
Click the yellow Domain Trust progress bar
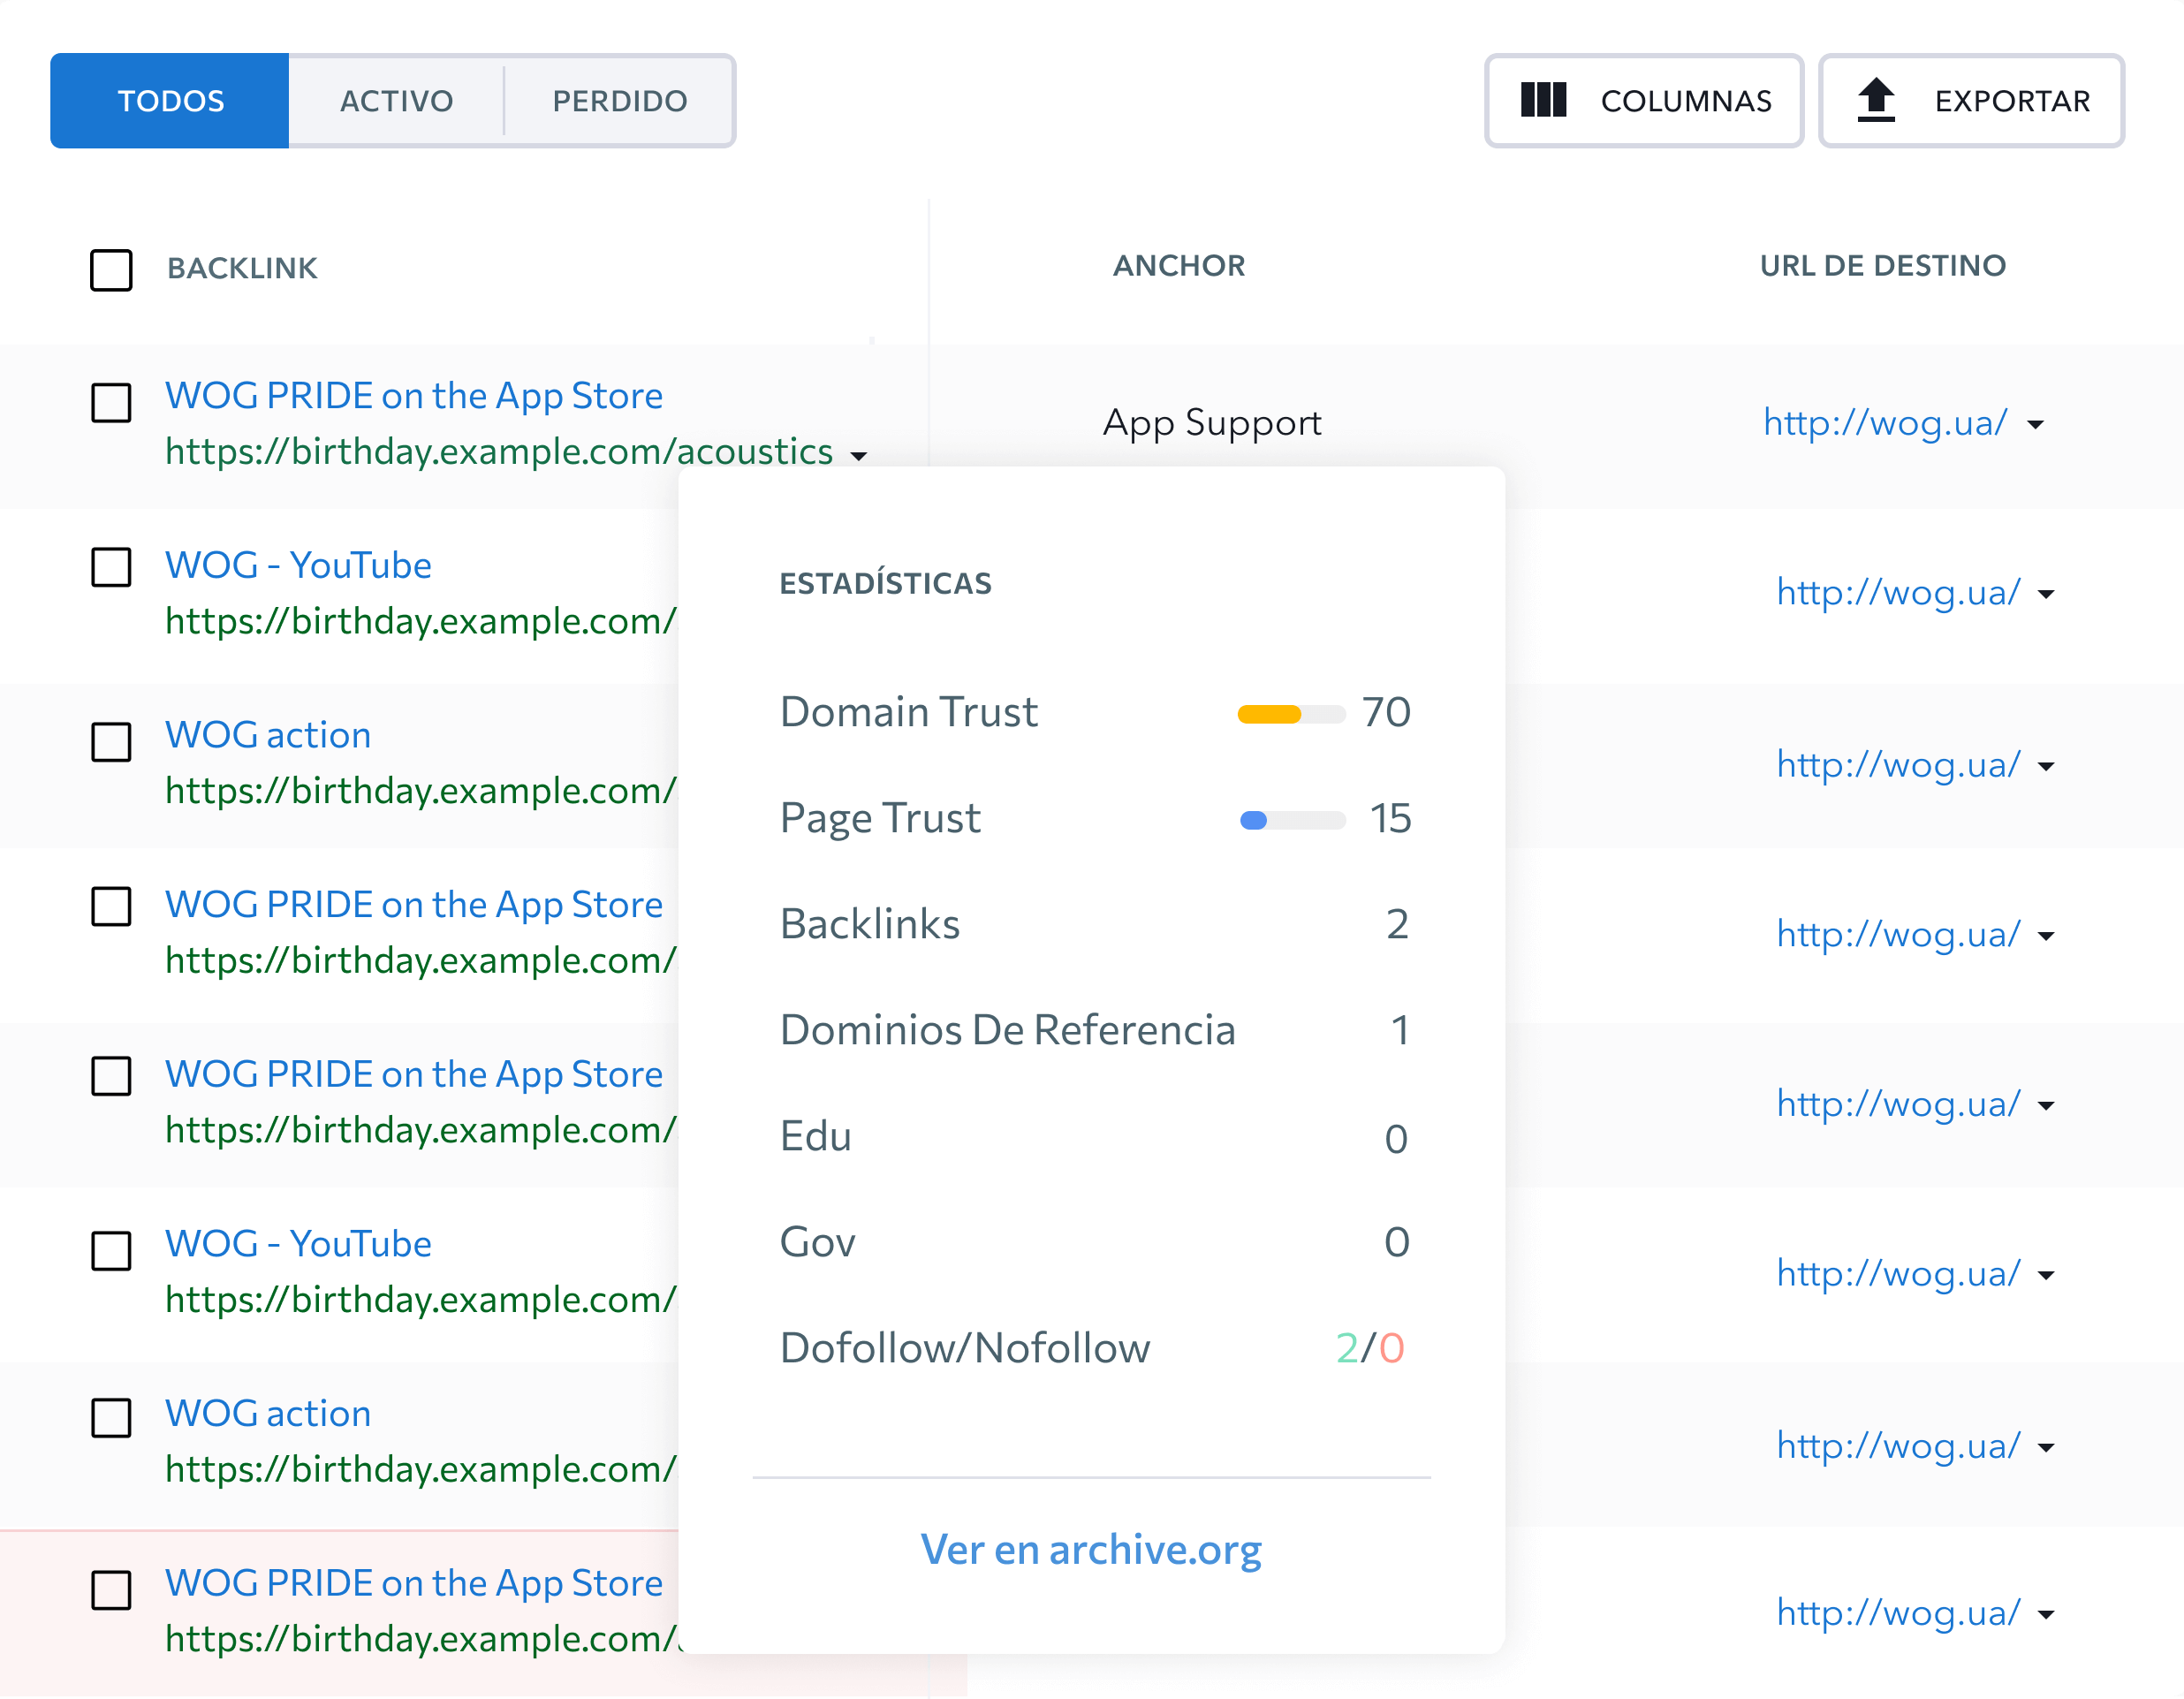(1291, 714)
